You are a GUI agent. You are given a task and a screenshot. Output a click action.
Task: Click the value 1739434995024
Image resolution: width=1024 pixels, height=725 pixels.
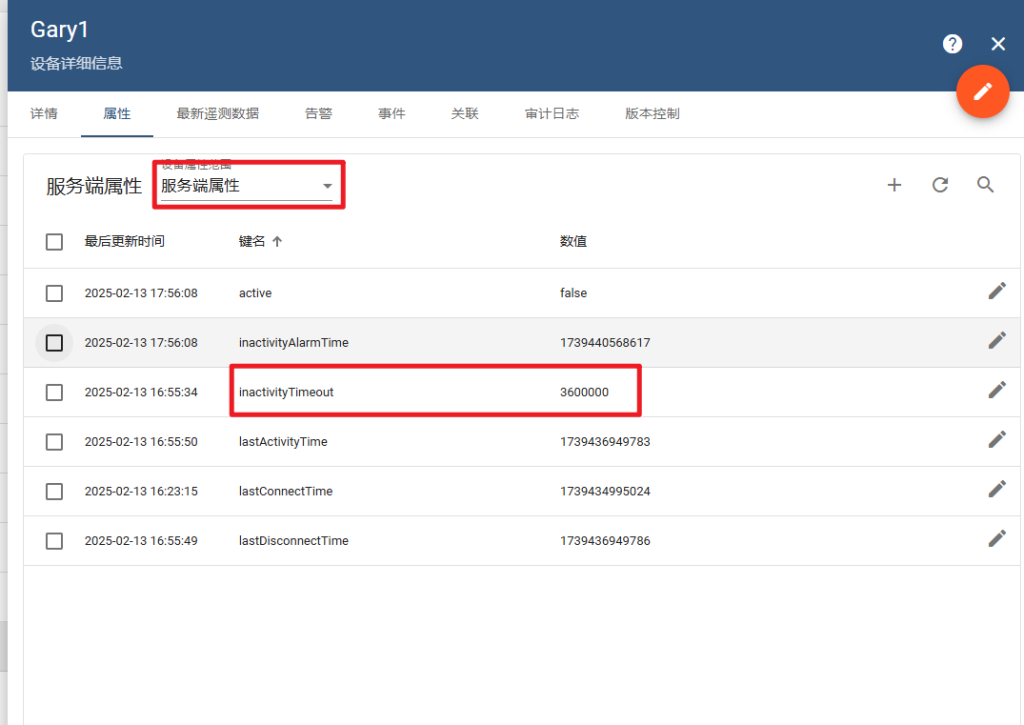click(x=605, y=491)
